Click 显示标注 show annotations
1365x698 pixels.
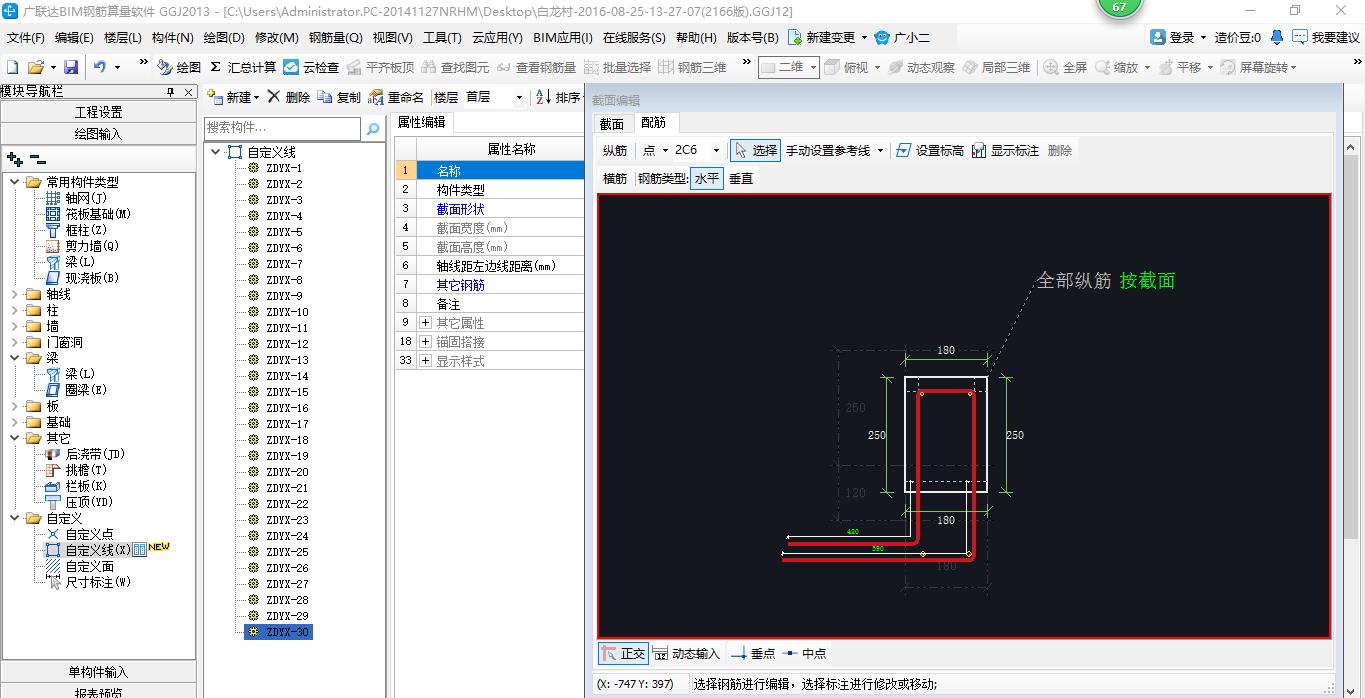click(x=1005, y=150)
